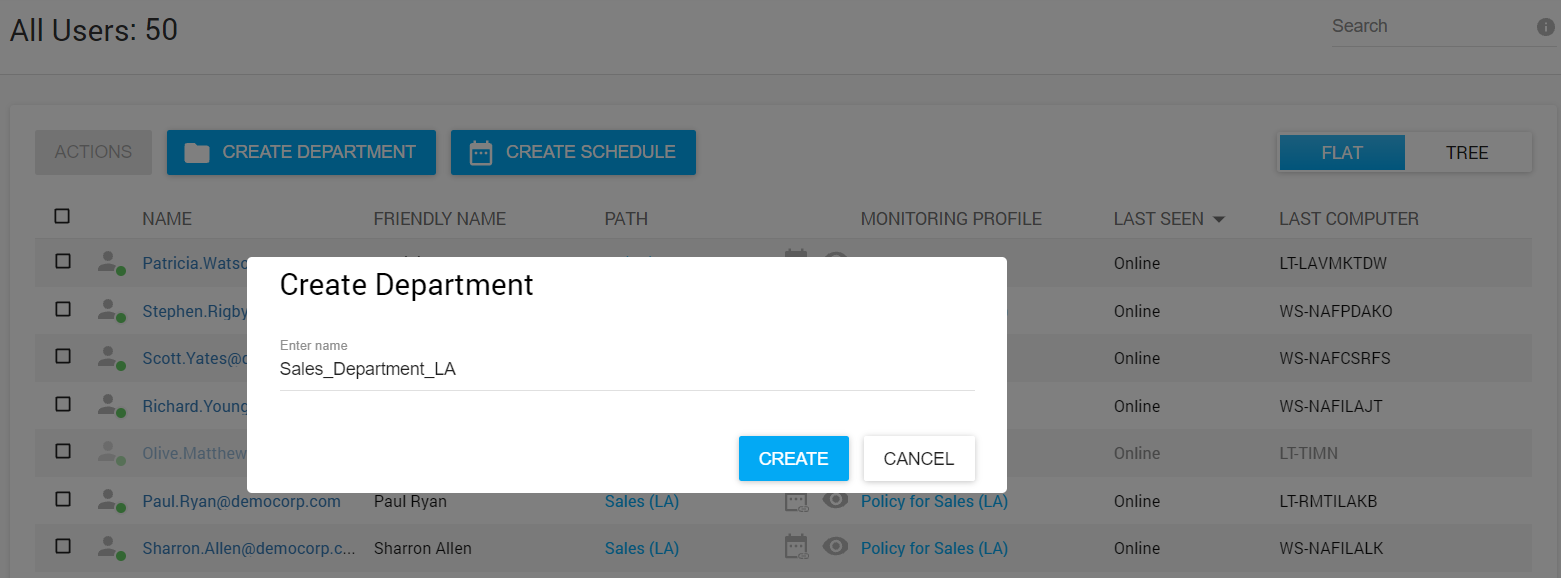Screen dimensions: 1561x578
Task: Click the Search field at top right
Action: [x=1428, y=27]
